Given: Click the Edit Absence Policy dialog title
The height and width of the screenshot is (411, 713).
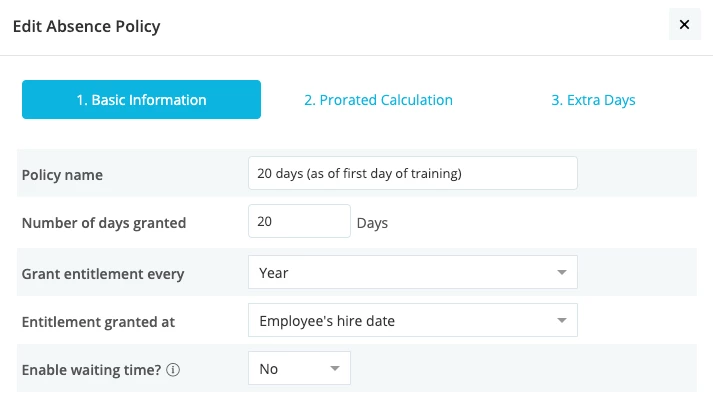Looking at the screenshot, I should tap(86, 26).
